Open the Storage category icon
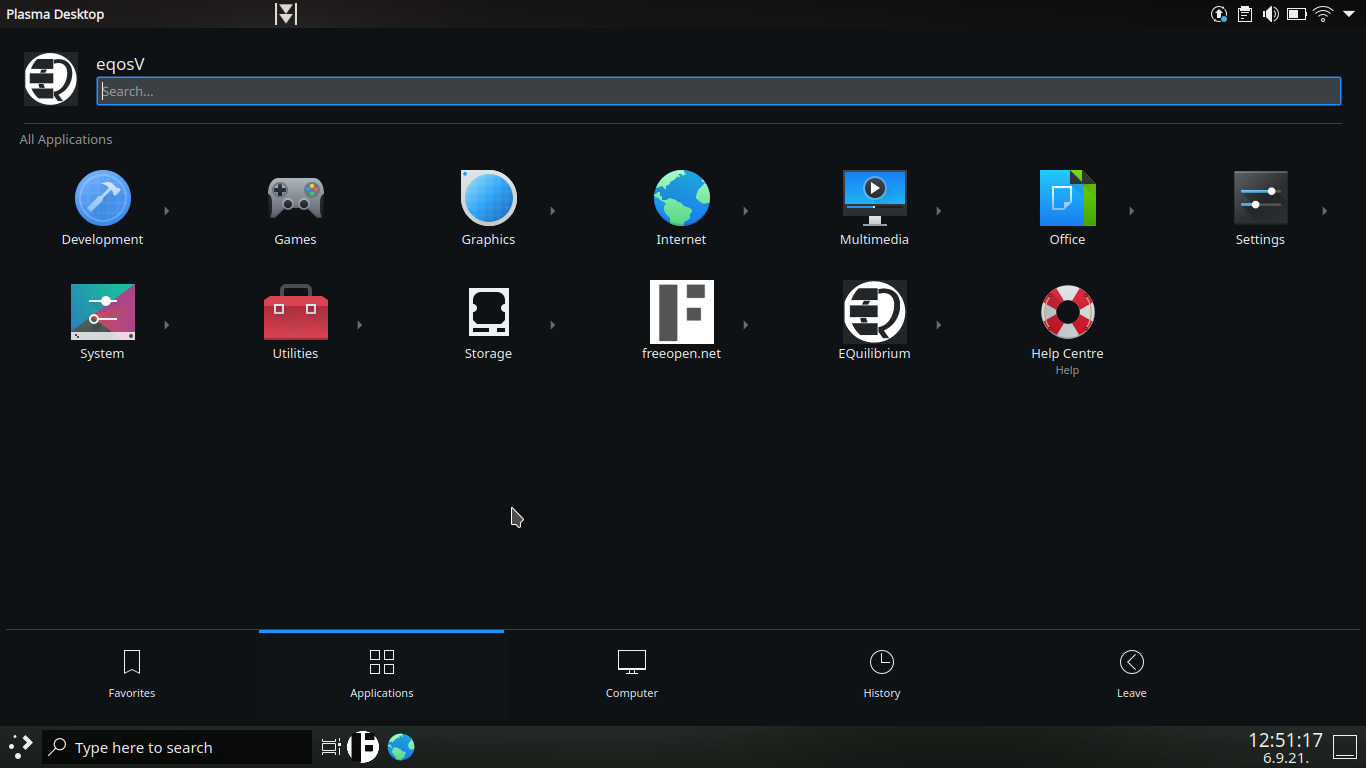The image size is (1366, 768). 488,312
